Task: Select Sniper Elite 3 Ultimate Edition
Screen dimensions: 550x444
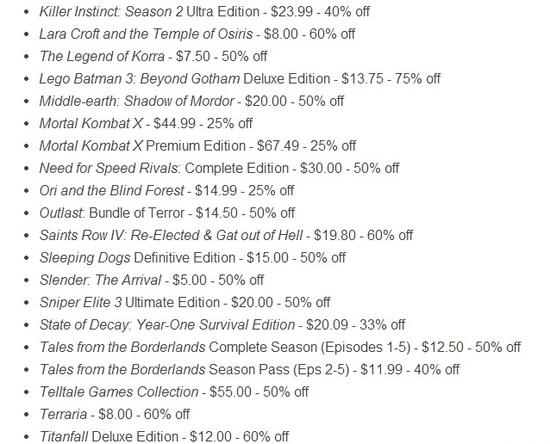Action: coord(185,303)
